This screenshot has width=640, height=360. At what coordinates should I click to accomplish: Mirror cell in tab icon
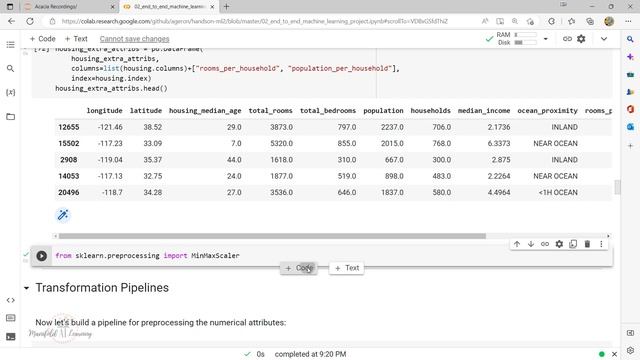(573, 244)
